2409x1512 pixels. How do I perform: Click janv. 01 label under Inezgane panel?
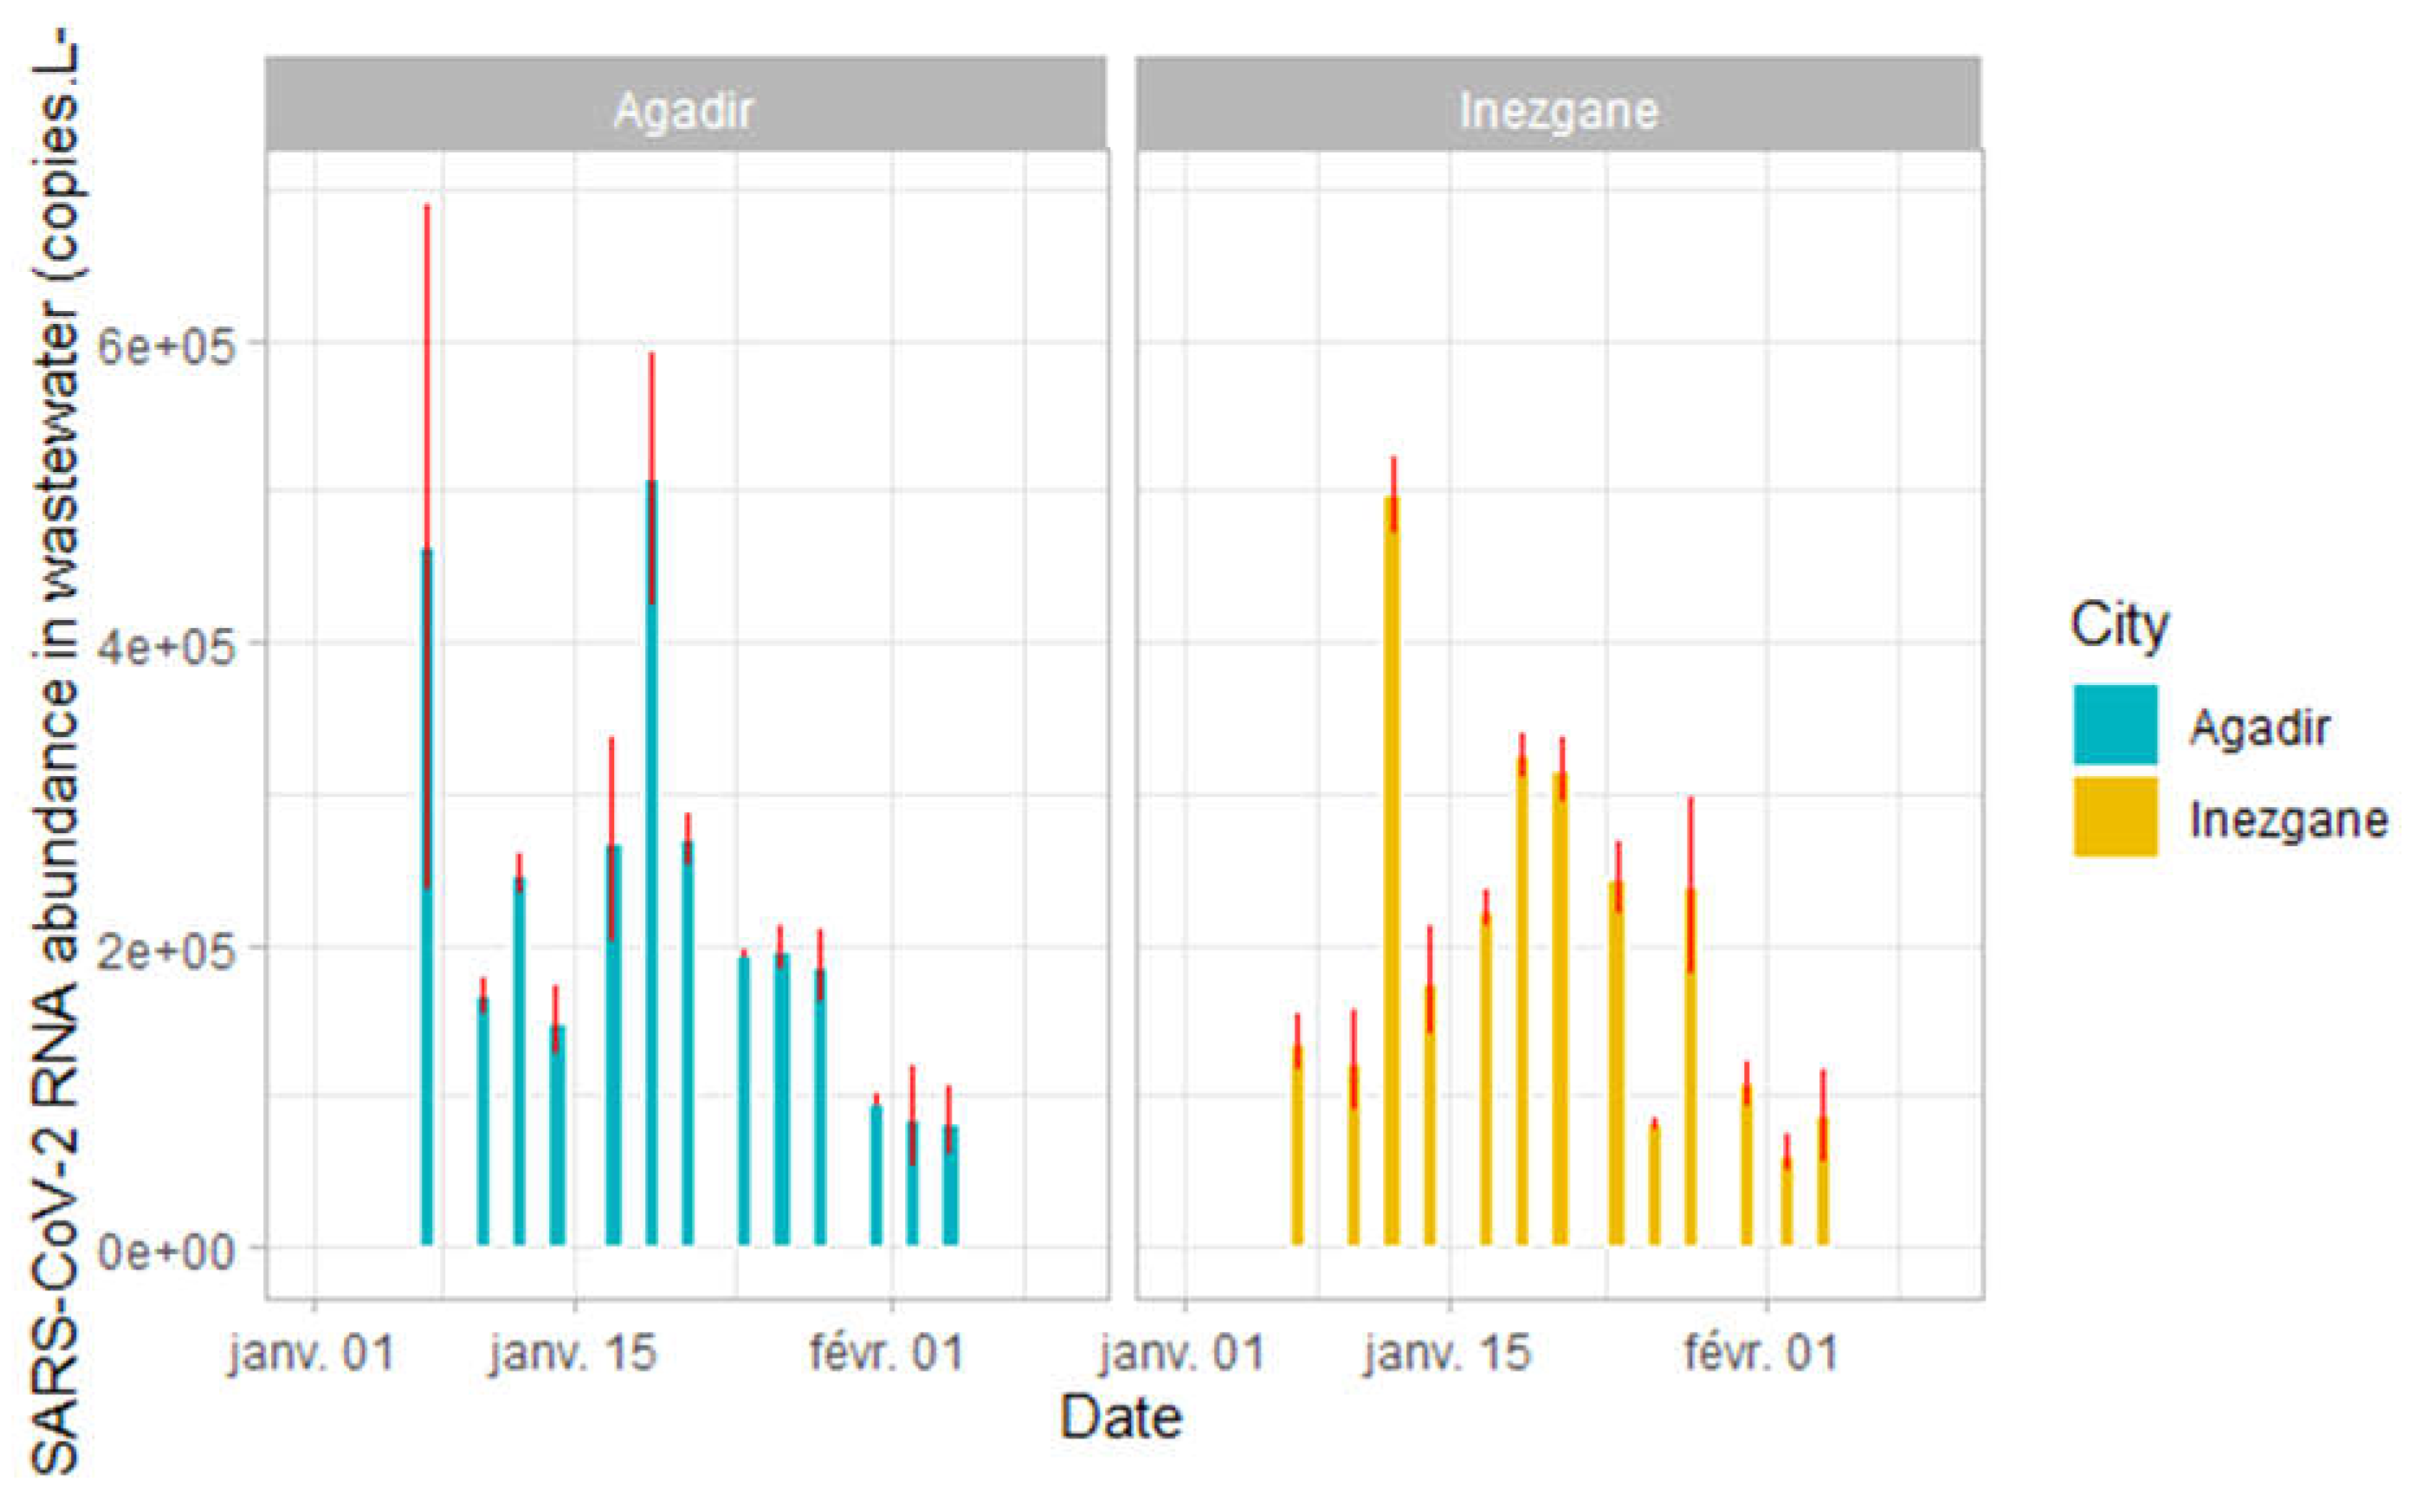[1182, 1354]
